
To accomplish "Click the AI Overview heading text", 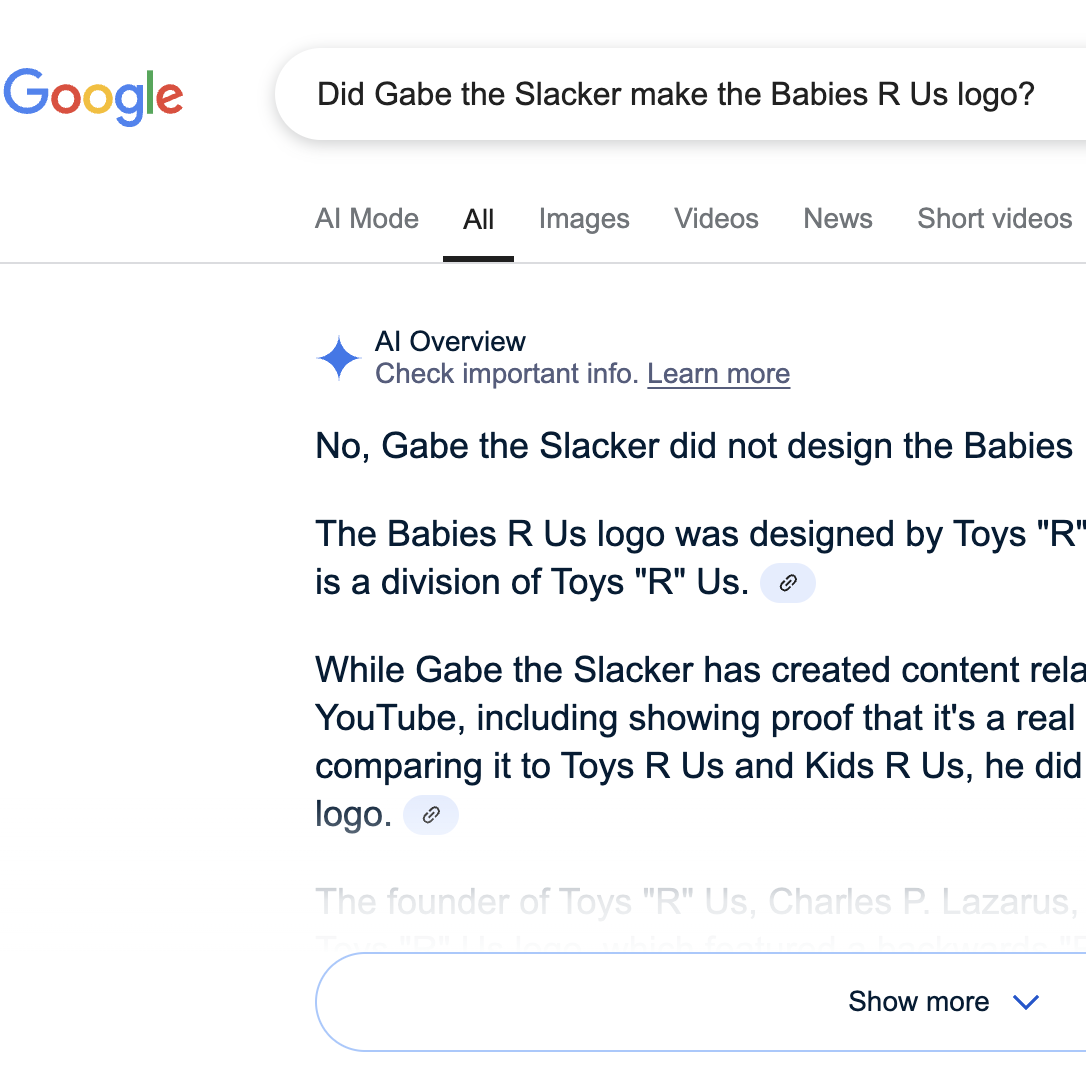I will 450,341.
